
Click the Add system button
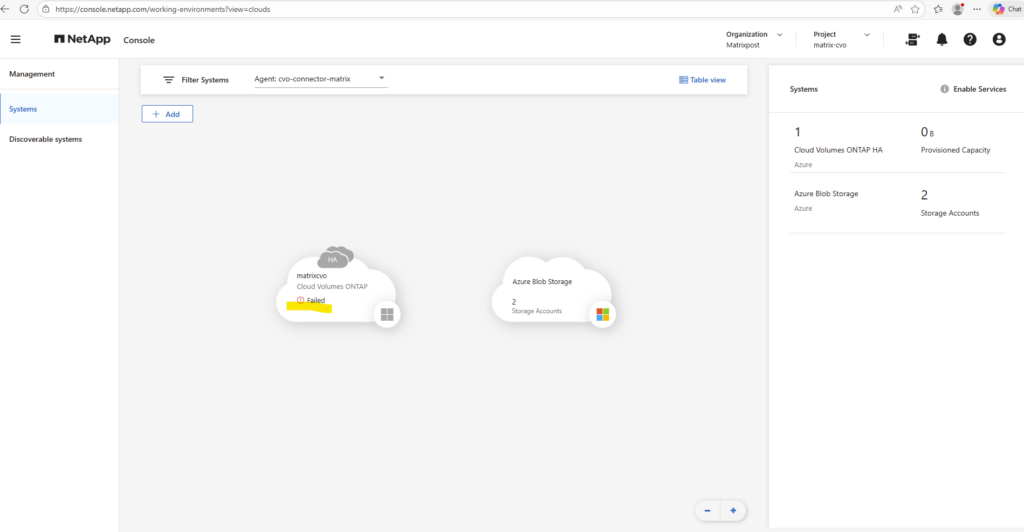click(x=166, y=114)
